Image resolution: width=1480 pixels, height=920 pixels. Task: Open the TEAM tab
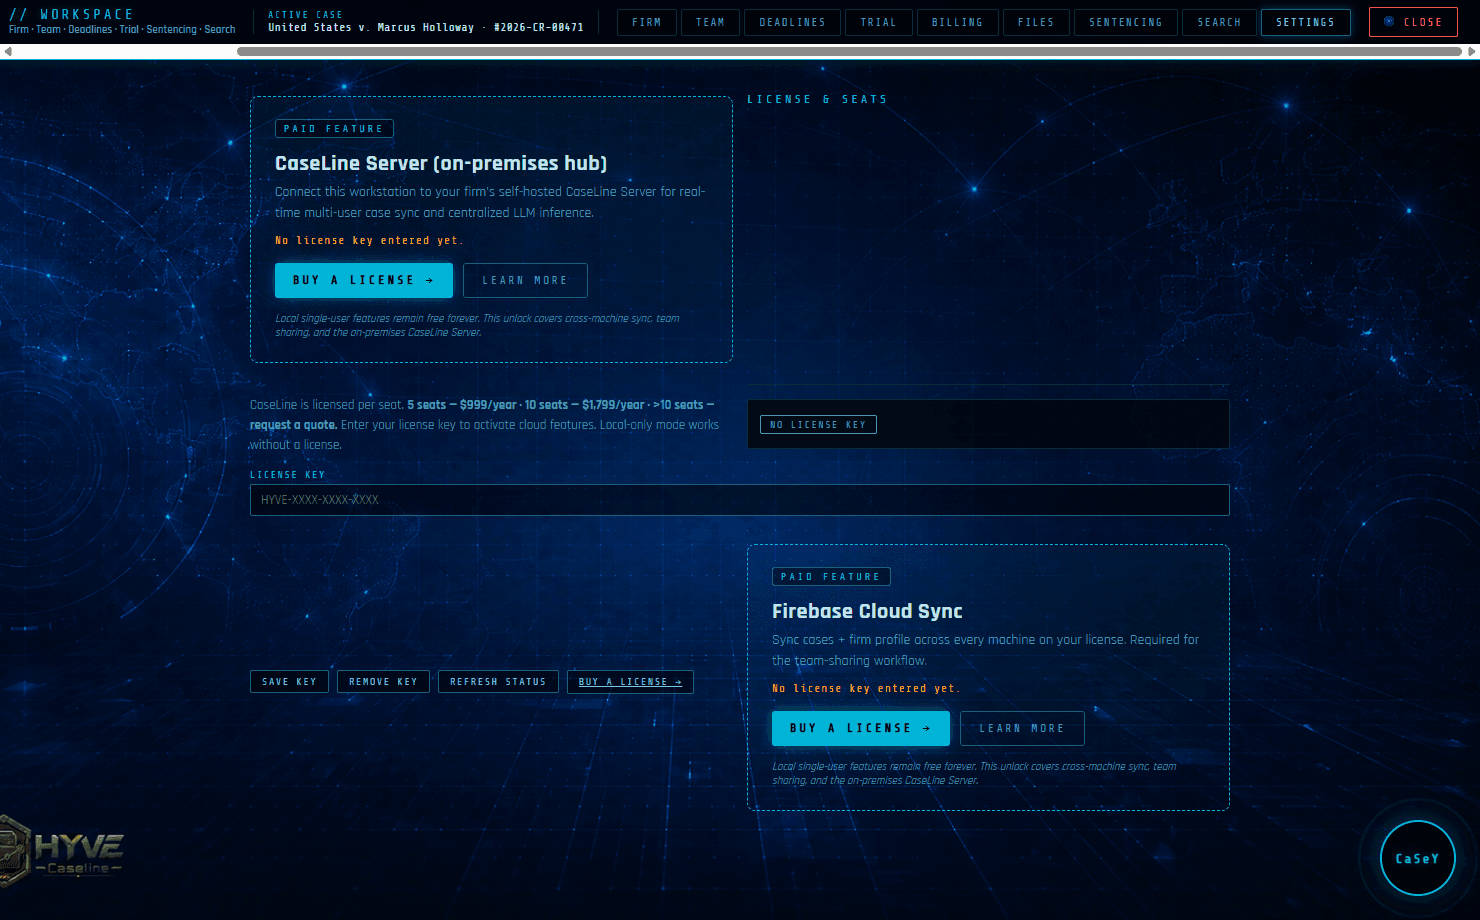(710, 22)
